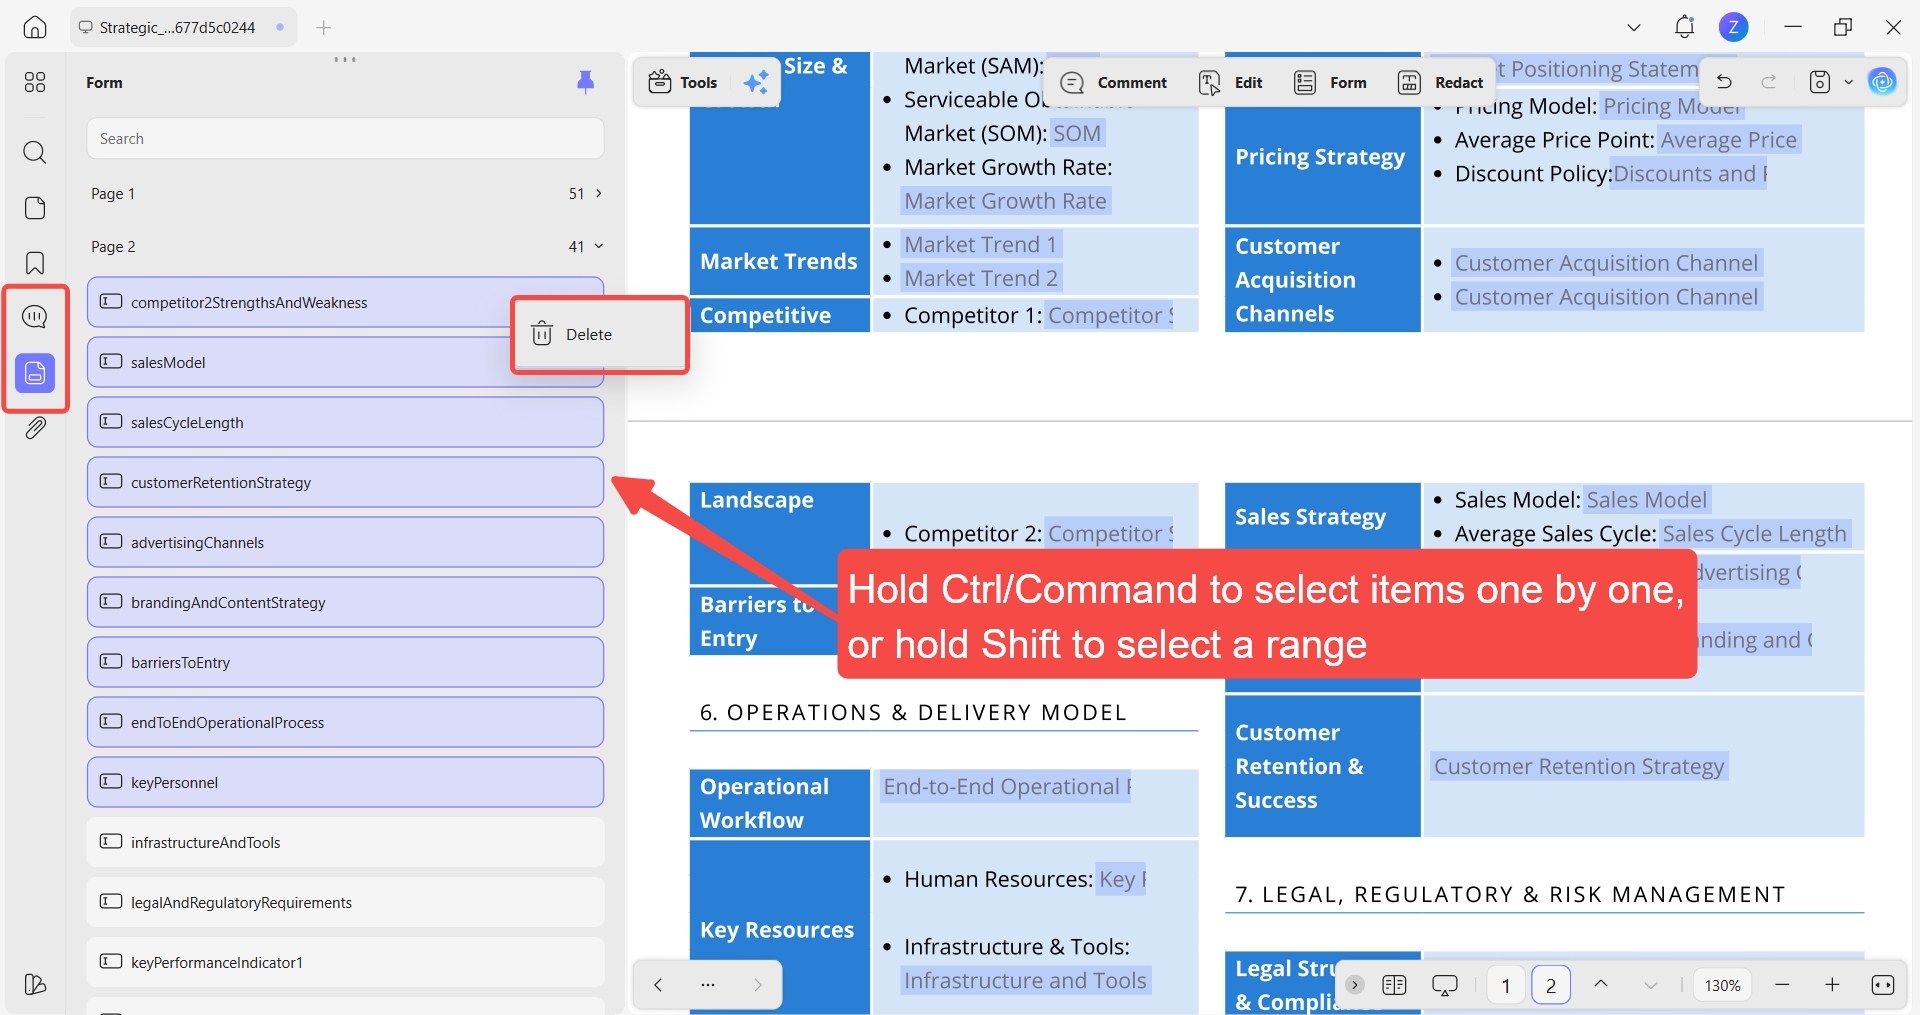Open the Home icon
This screenshot has width=1920, height=1015.
tap(35, 27)
